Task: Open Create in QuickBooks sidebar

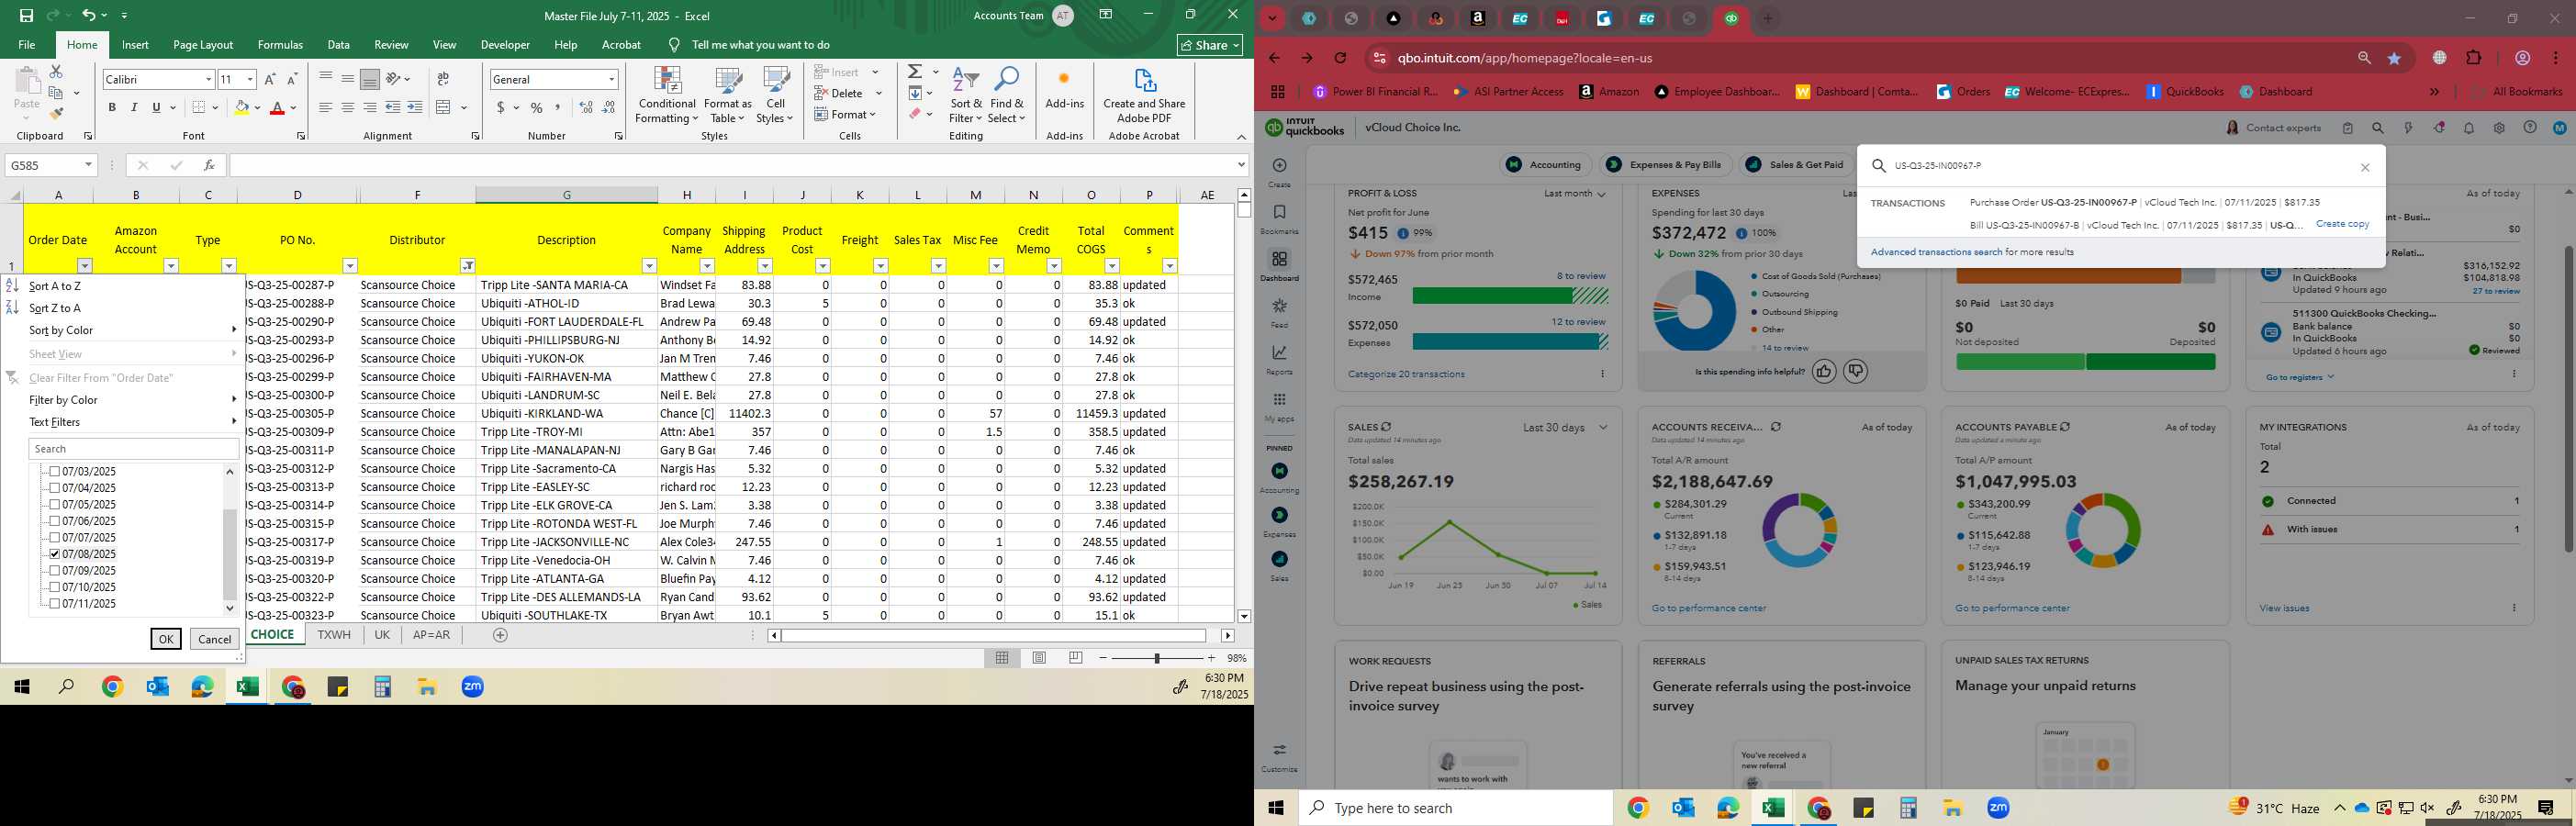Action: (x=1279, y=172)
